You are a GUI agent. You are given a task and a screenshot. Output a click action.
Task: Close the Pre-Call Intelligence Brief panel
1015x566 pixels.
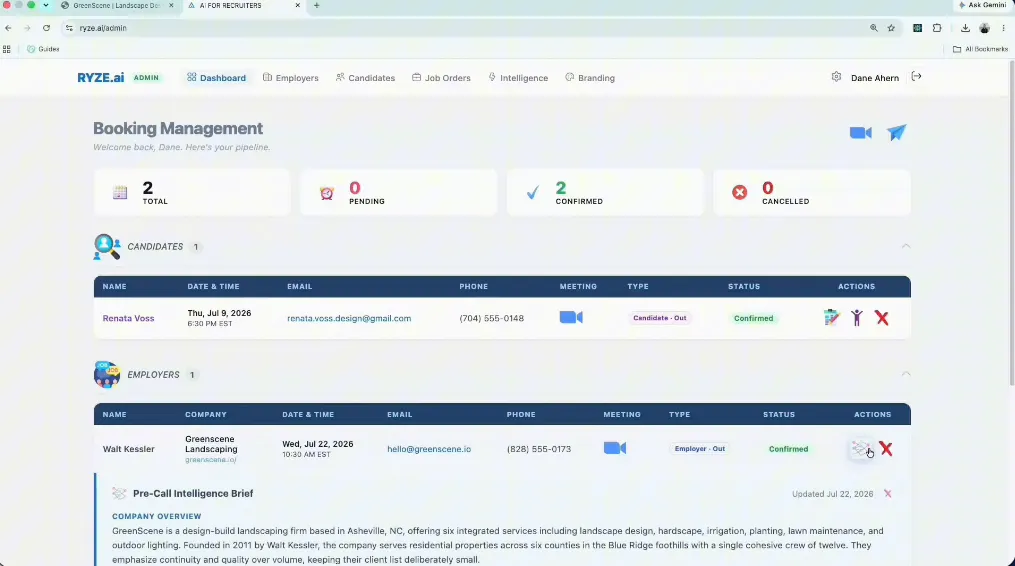click(x=887, y=493)
